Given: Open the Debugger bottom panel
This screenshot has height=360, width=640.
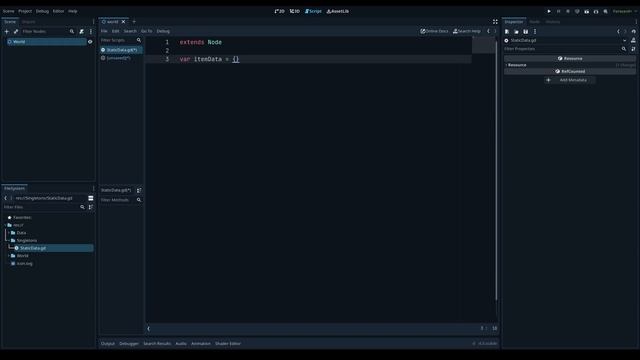Looking at the screenshot, I should [129, 344].
